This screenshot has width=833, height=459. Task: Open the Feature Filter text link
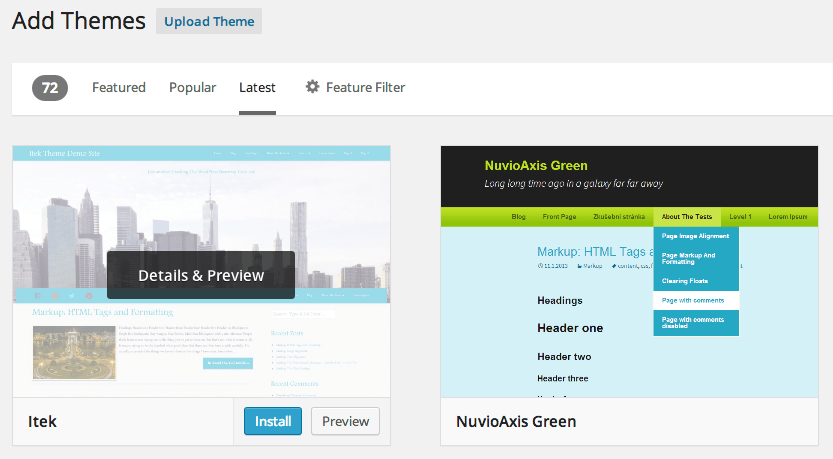point(365,88)
